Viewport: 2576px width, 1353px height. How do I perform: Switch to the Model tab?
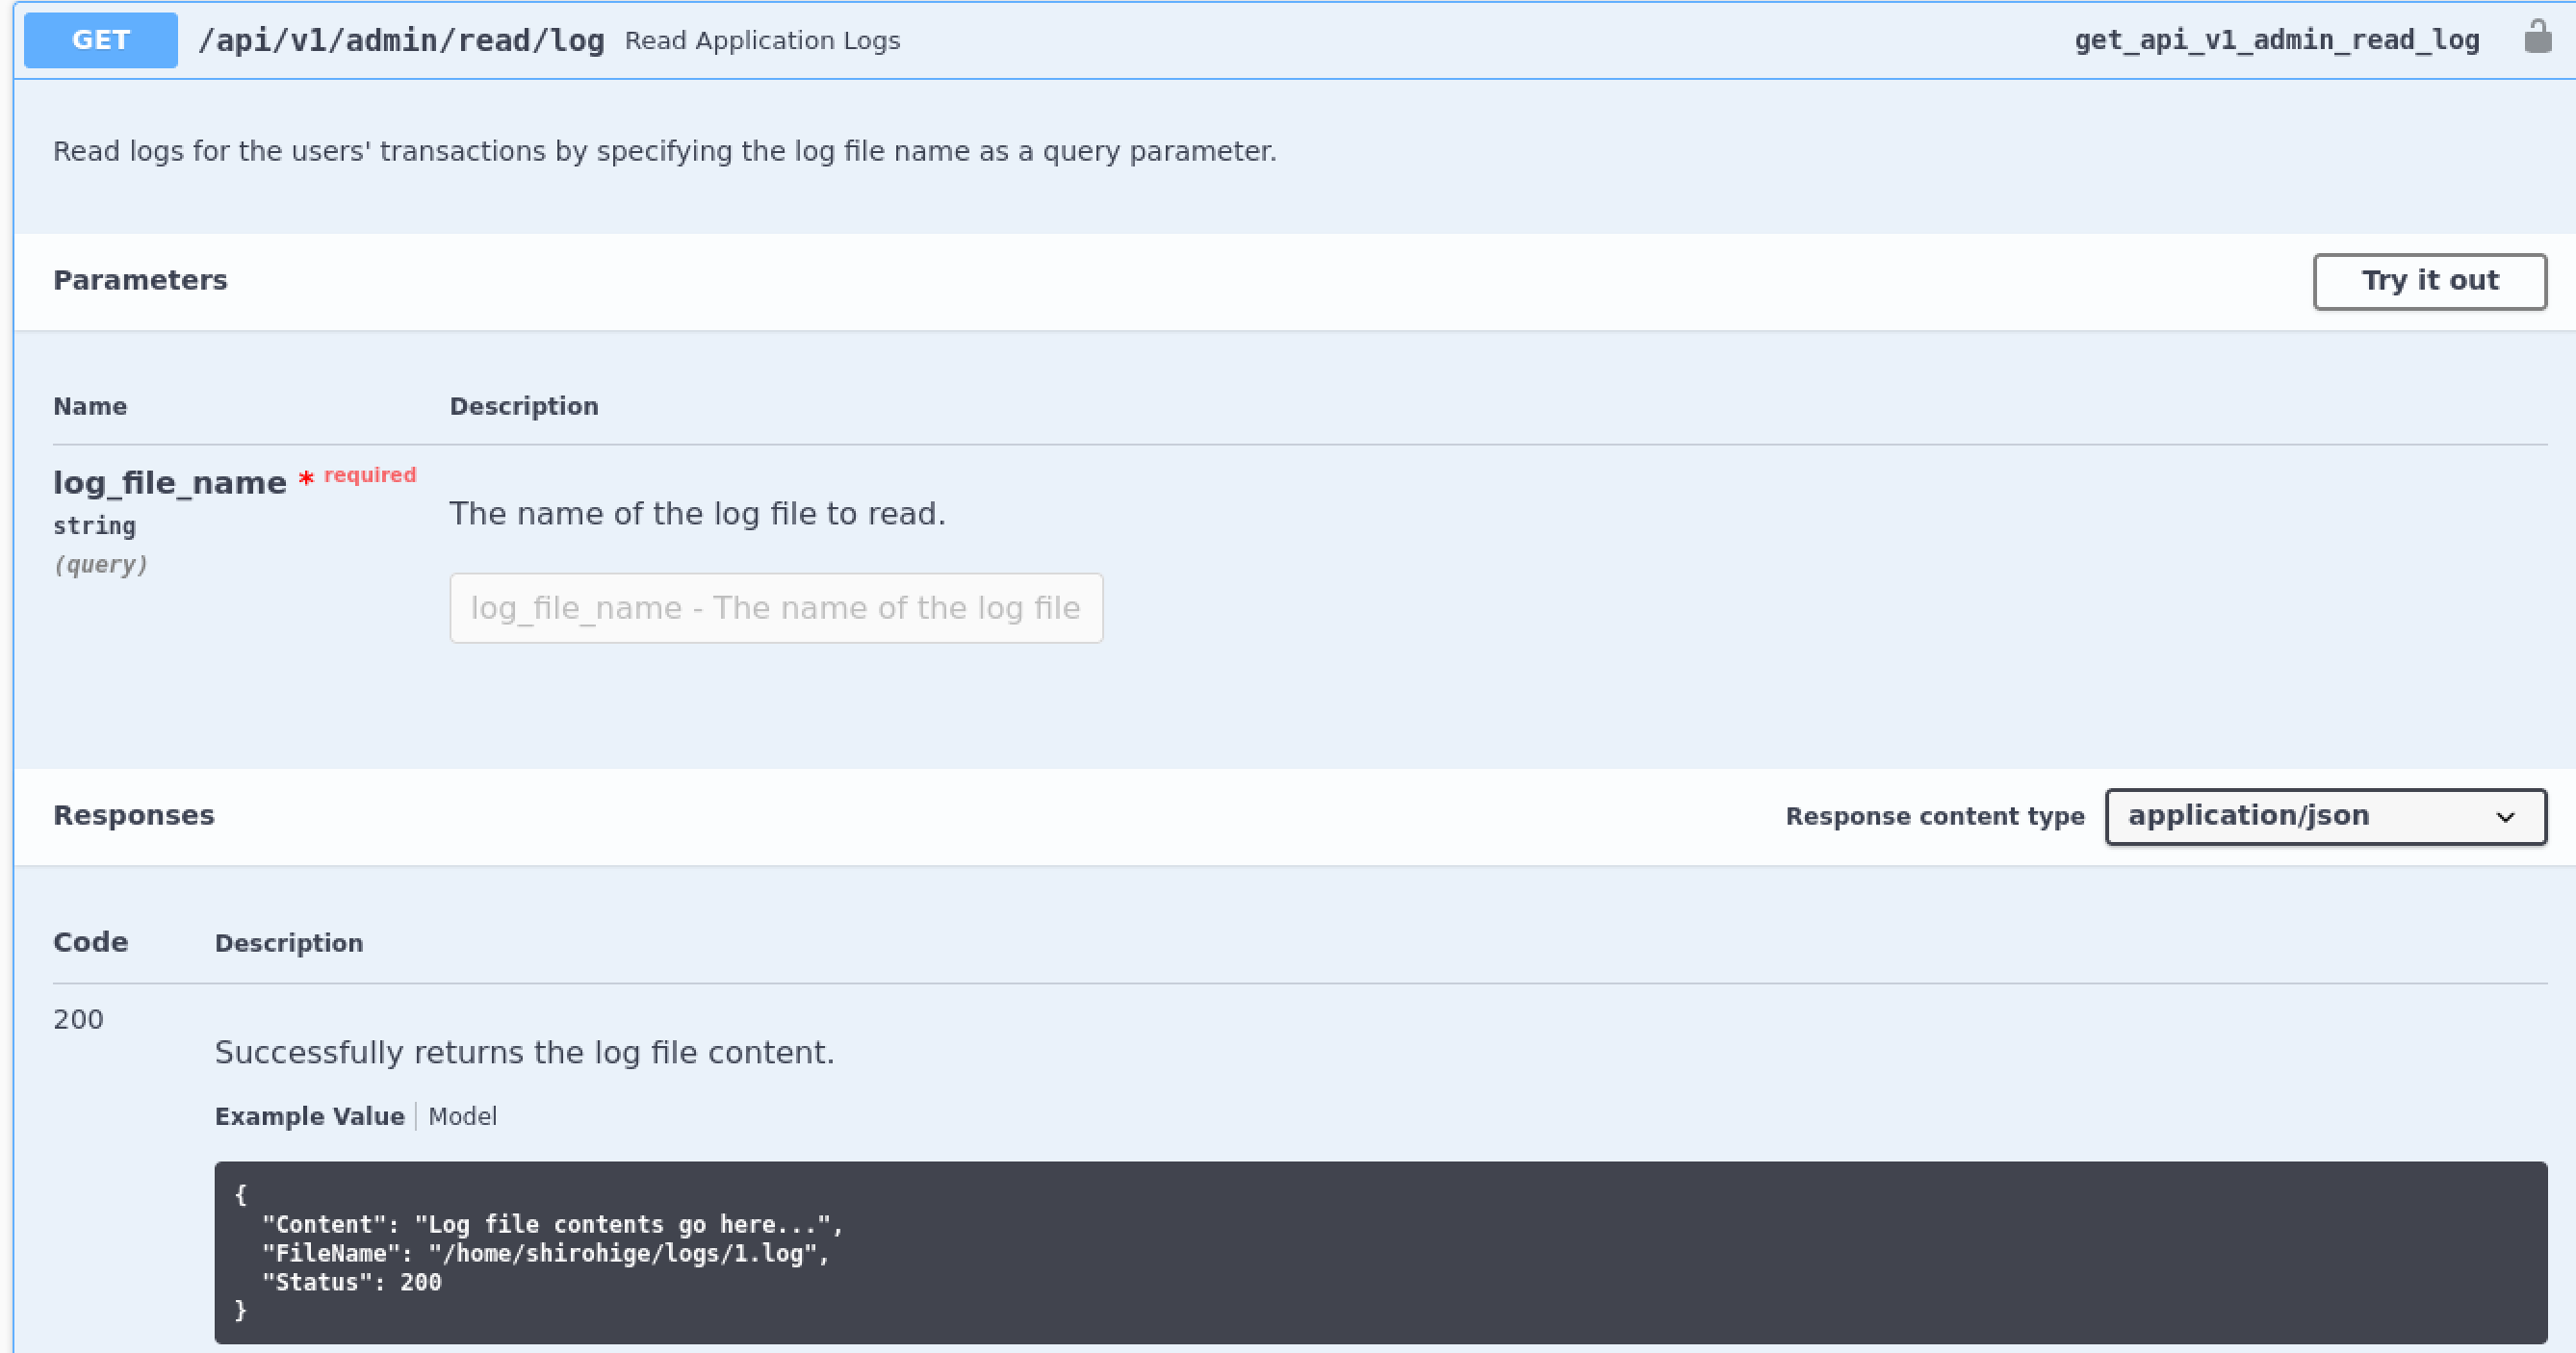462,1116
